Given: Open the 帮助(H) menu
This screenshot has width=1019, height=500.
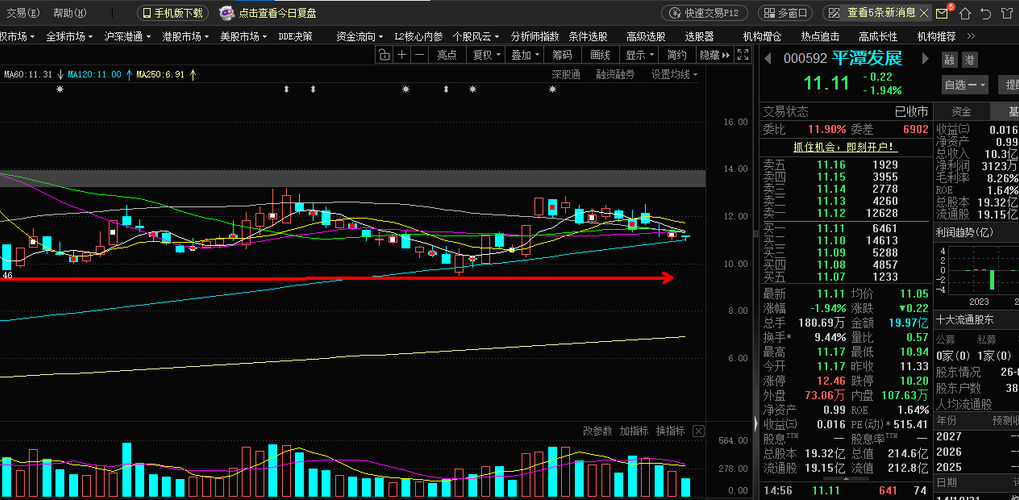Looking at the screenshot, I should pos(70,12).
